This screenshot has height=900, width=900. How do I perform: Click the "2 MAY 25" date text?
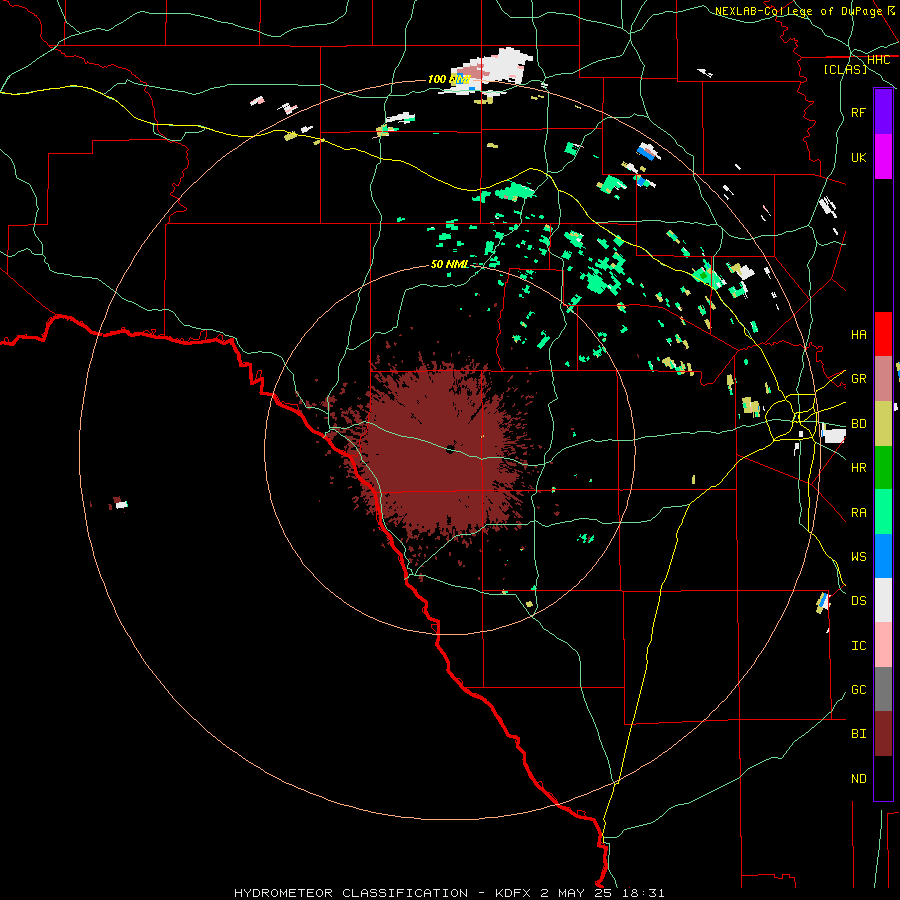(577, 893)
